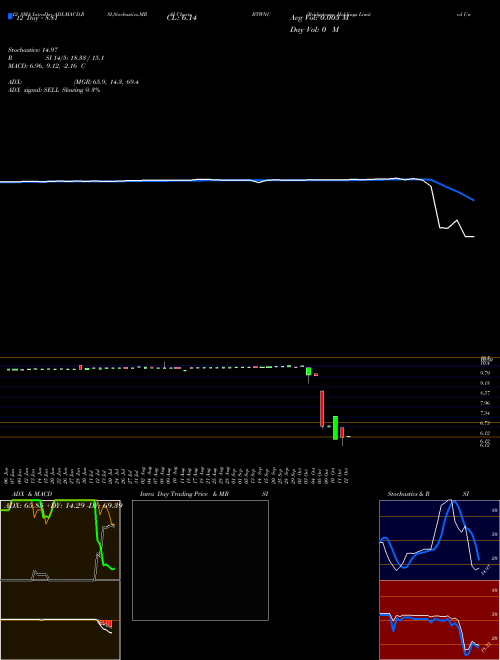This screenshot has width=500, height=660.
Task: Click the large red candlestick of the price drop
Action: click(x=322, y=409)
